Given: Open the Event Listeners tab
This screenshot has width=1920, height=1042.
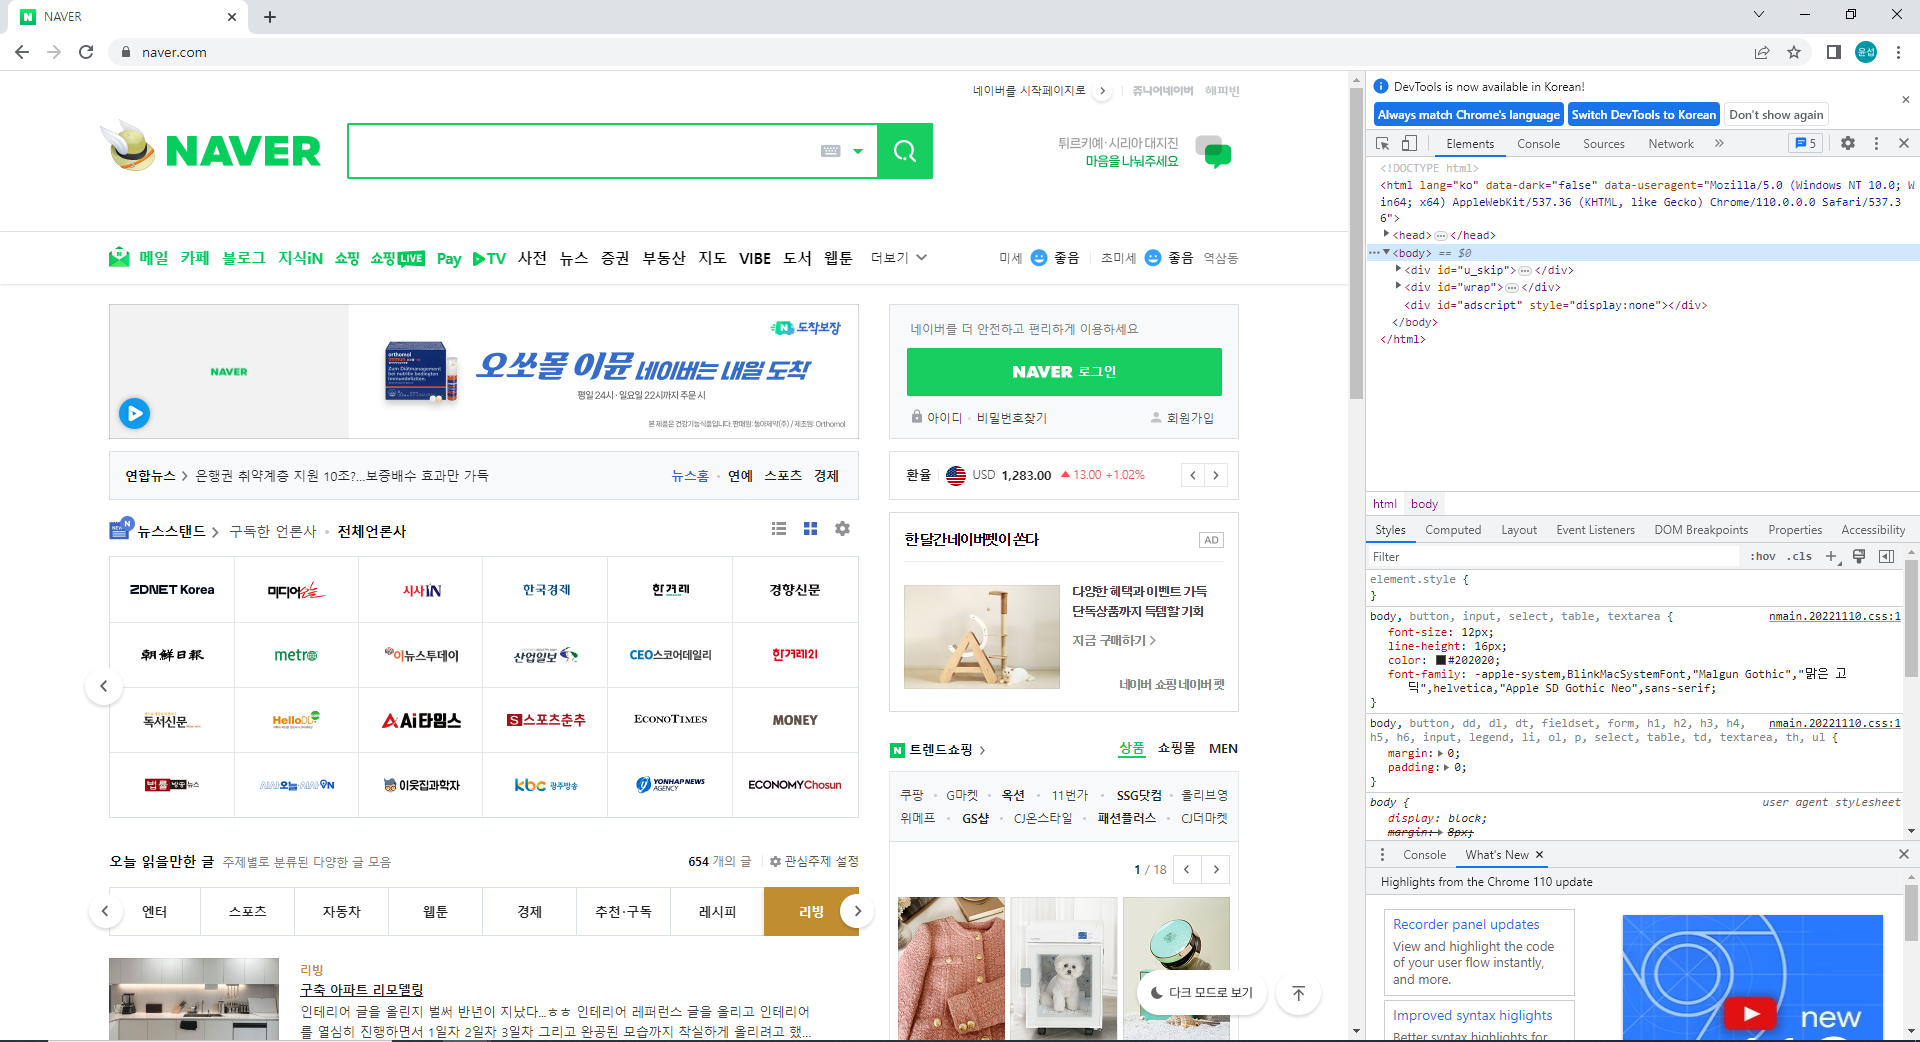Looking at the screenshot, I should (x=1595, y=530).
